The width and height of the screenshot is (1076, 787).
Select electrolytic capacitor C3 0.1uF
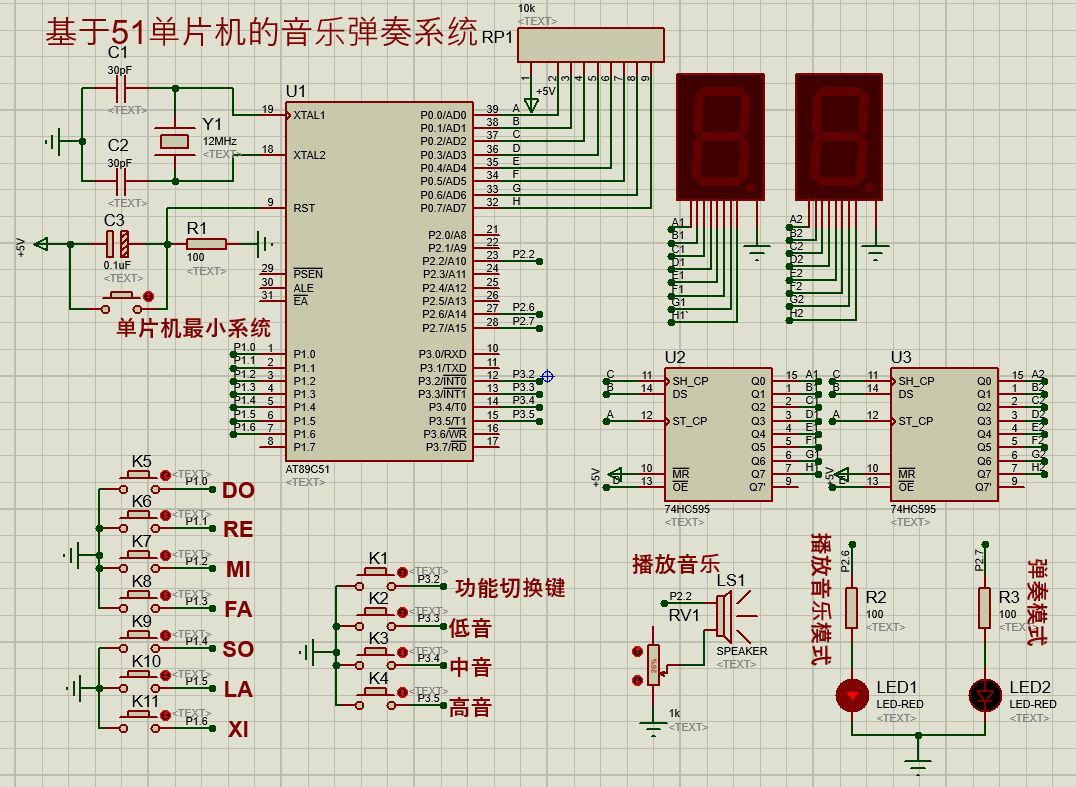click(117, 244)
